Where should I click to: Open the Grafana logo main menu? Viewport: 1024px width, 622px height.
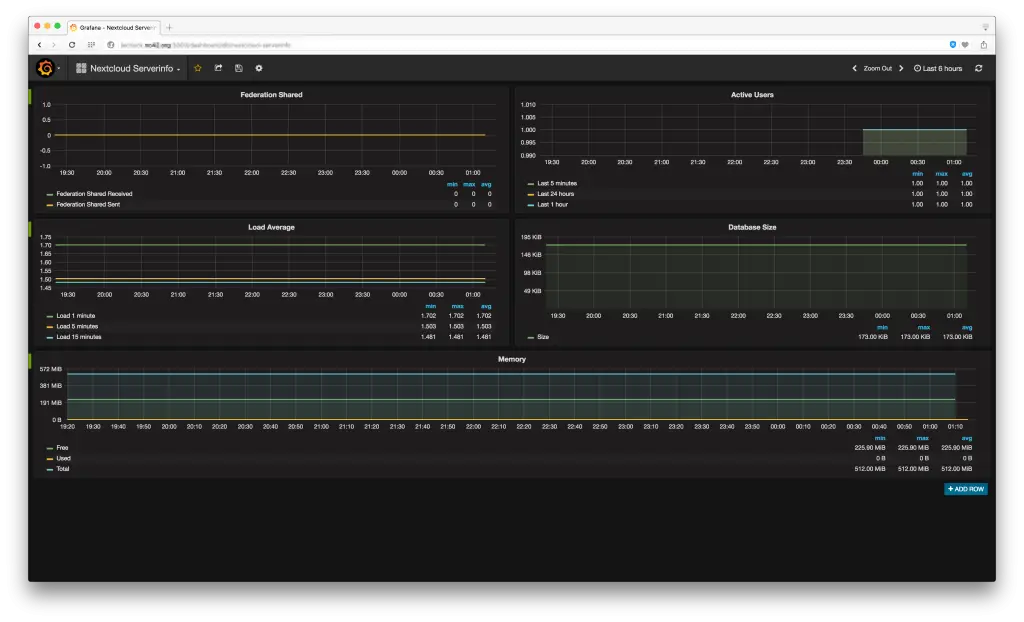[45, 68]
